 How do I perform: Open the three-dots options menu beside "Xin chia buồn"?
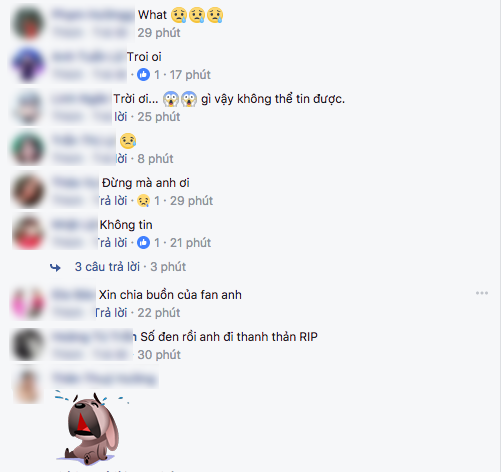pos(482,293)
